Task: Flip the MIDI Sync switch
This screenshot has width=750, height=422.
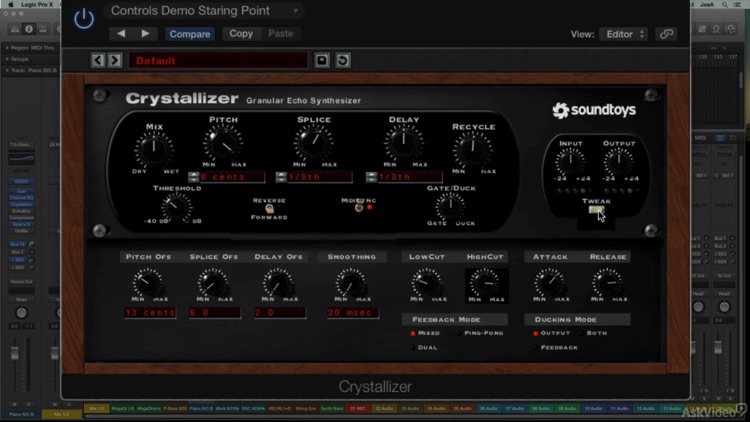Action: click(x=358, y=208)
